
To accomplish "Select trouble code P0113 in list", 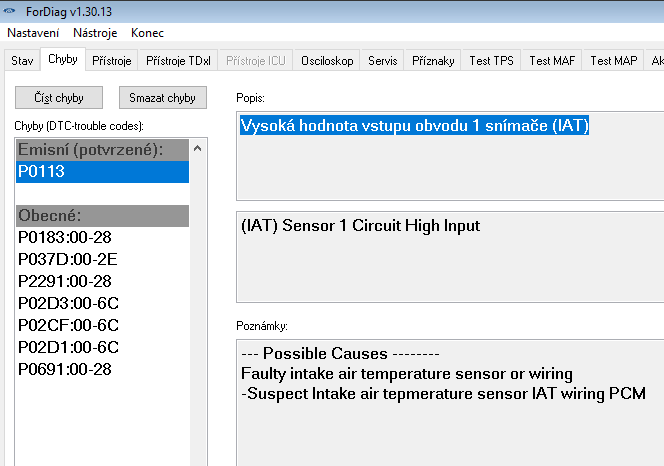I will click(100, 171).
